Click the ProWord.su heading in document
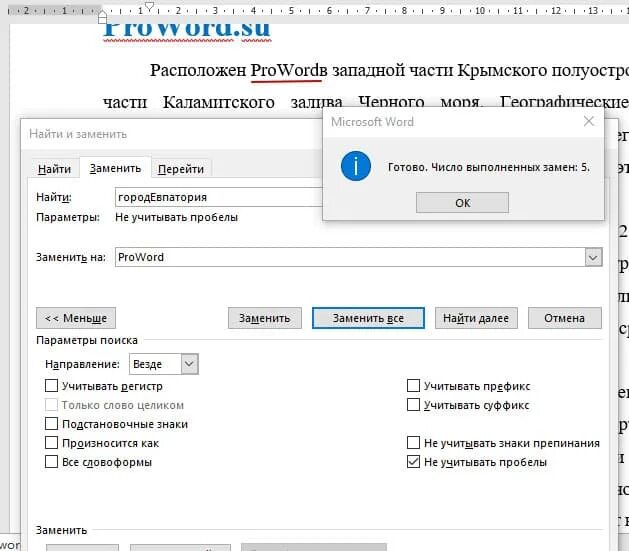 coord(187,29)
